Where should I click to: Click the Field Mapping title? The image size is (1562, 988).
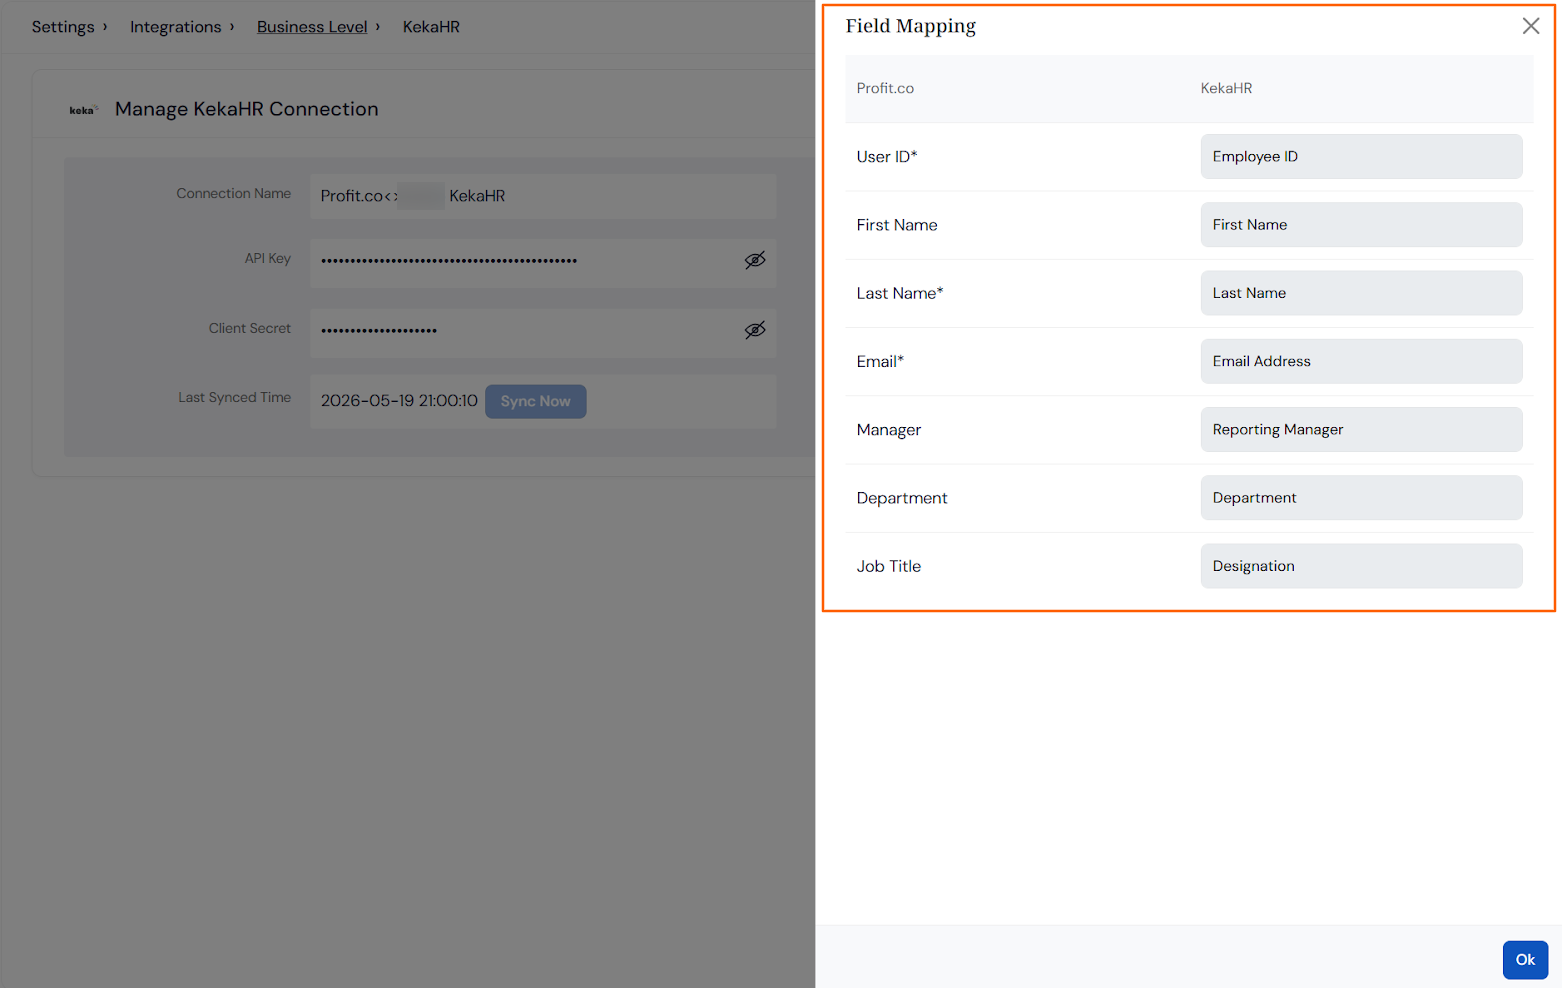pos(911,26)
